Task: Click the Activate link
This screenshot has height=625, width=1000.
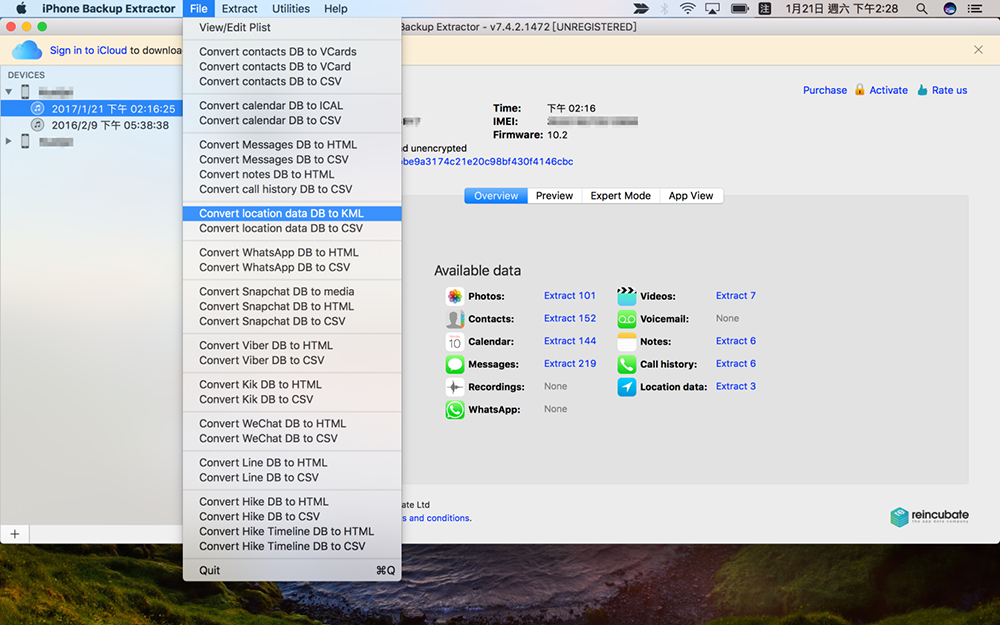Action: pyautogui.click(x=888, y=90)
